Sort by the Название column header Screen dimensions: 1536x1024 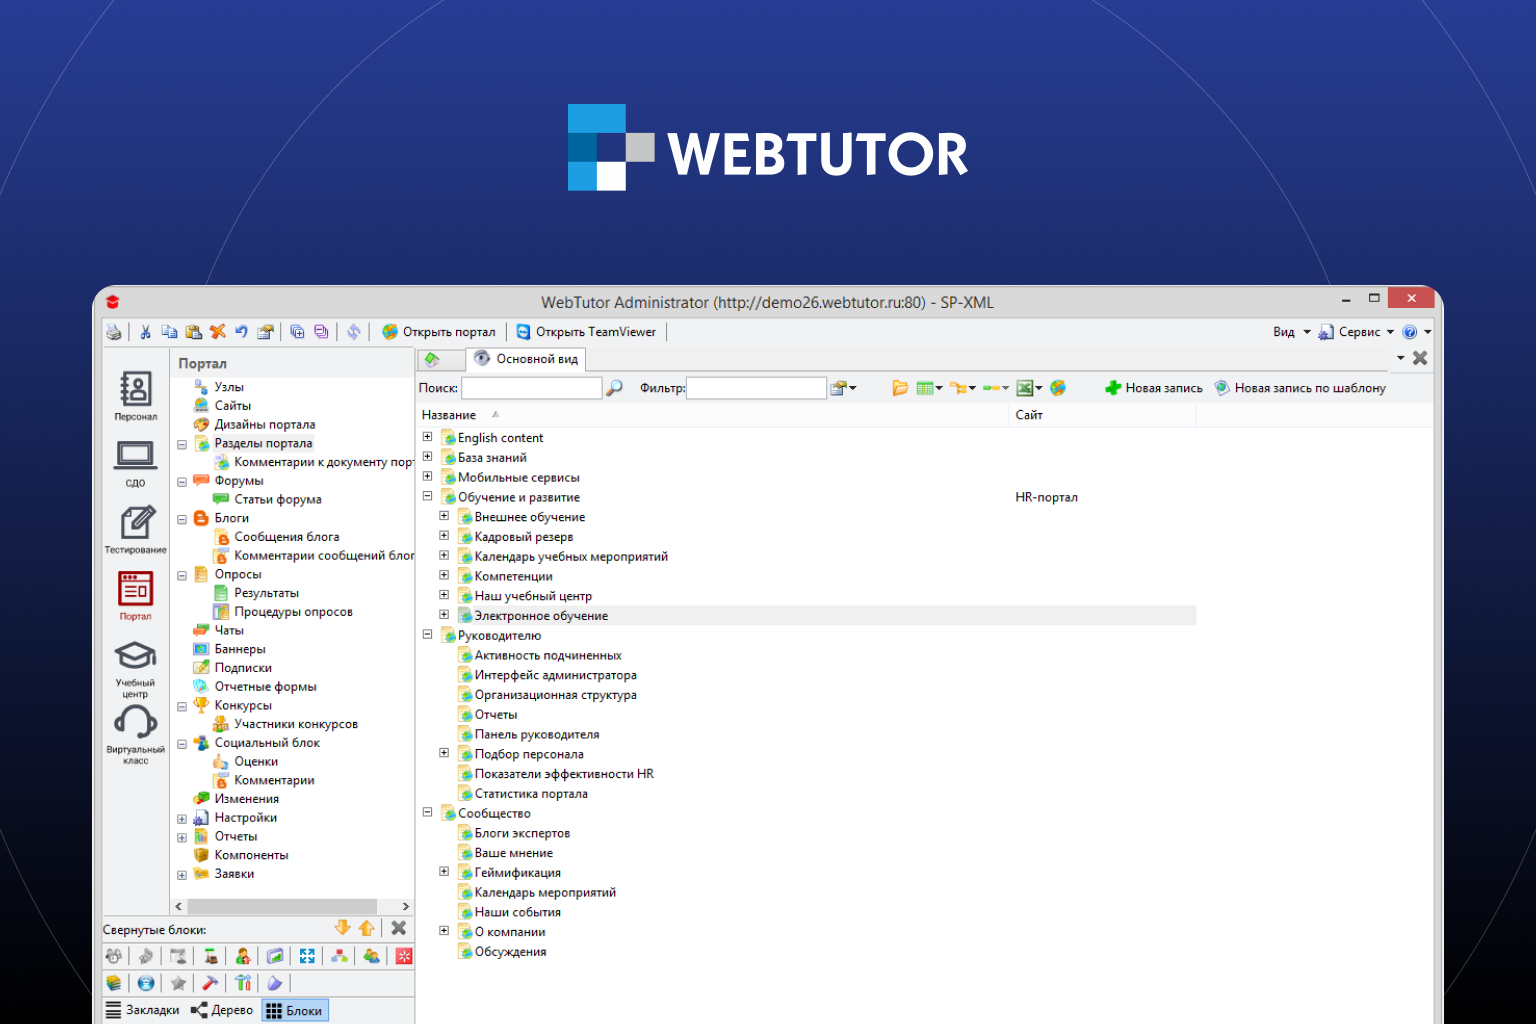(449, 415)
